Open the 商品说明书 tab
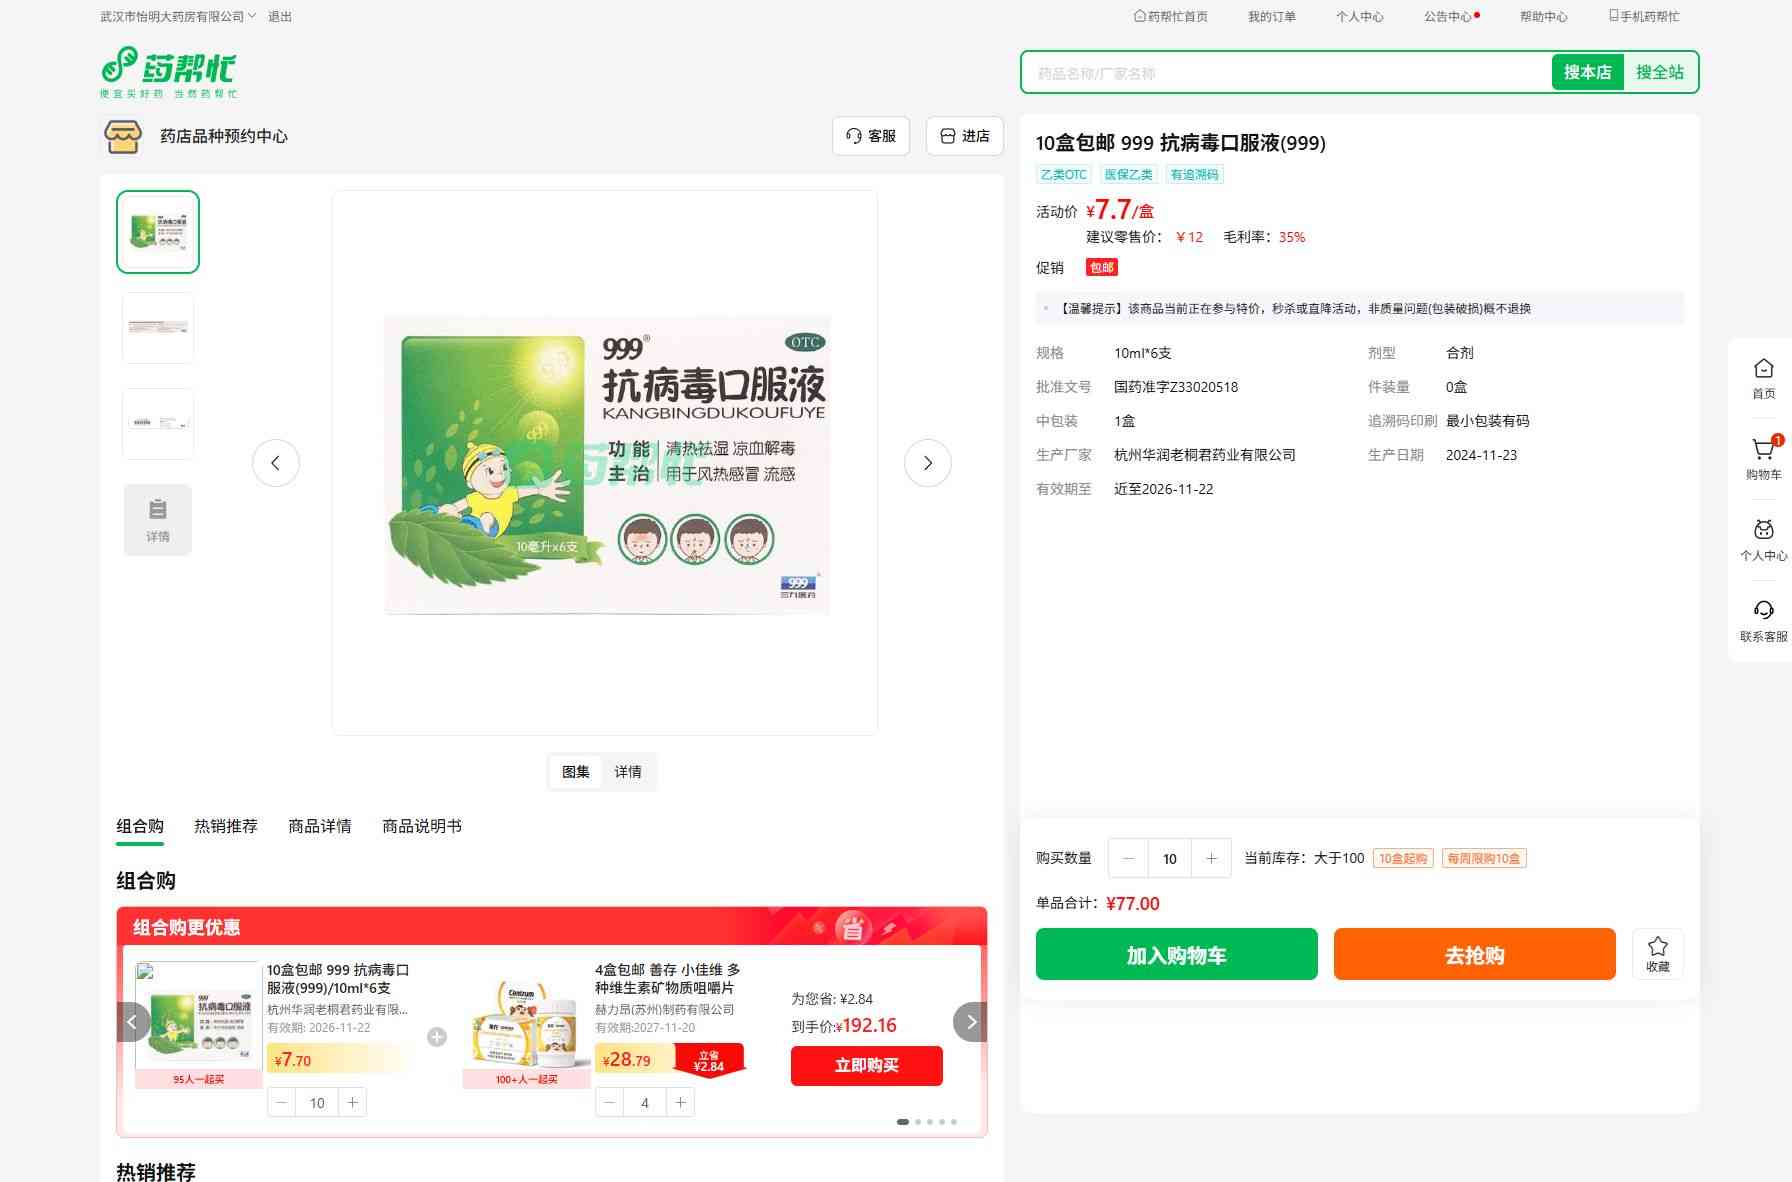1792x1182 pixels. [422, 826]
